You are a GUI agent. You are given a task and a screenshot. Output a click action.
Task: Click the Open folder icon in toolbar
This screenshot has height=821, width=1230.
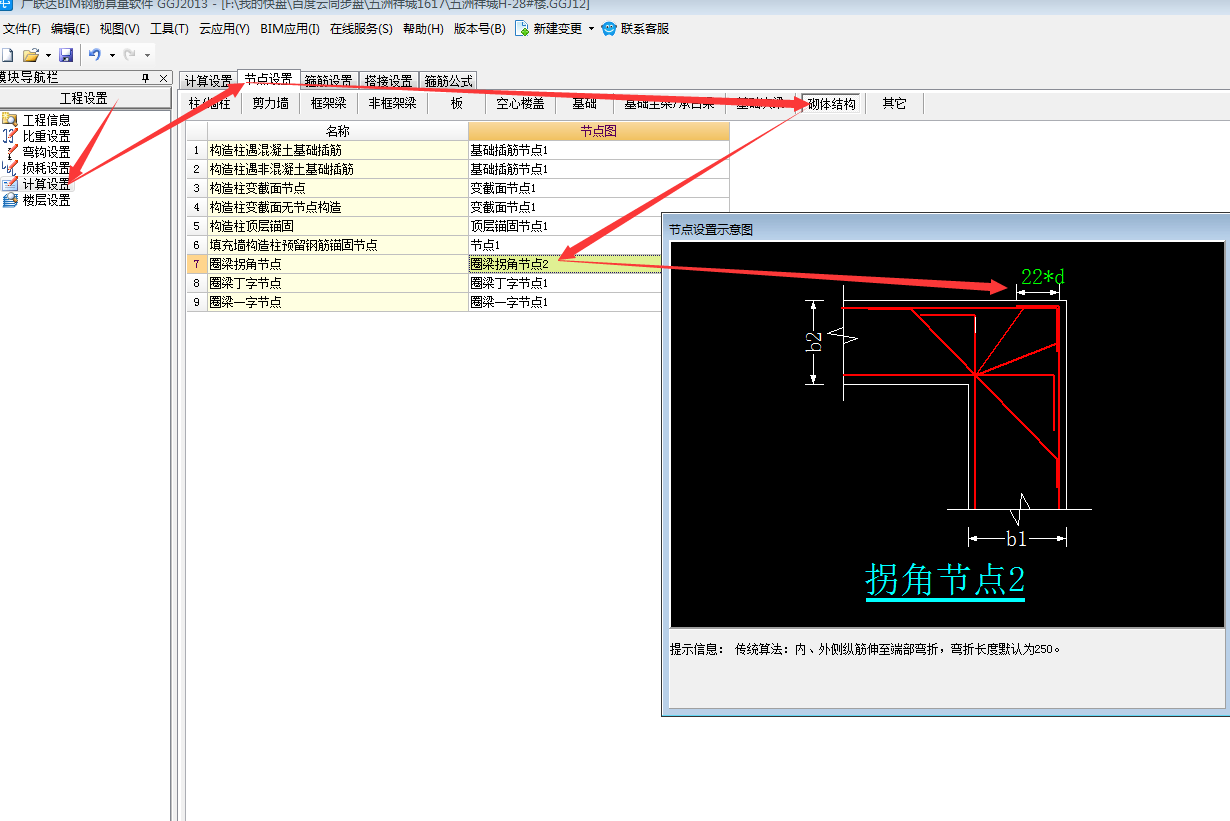tap(31, 55)
